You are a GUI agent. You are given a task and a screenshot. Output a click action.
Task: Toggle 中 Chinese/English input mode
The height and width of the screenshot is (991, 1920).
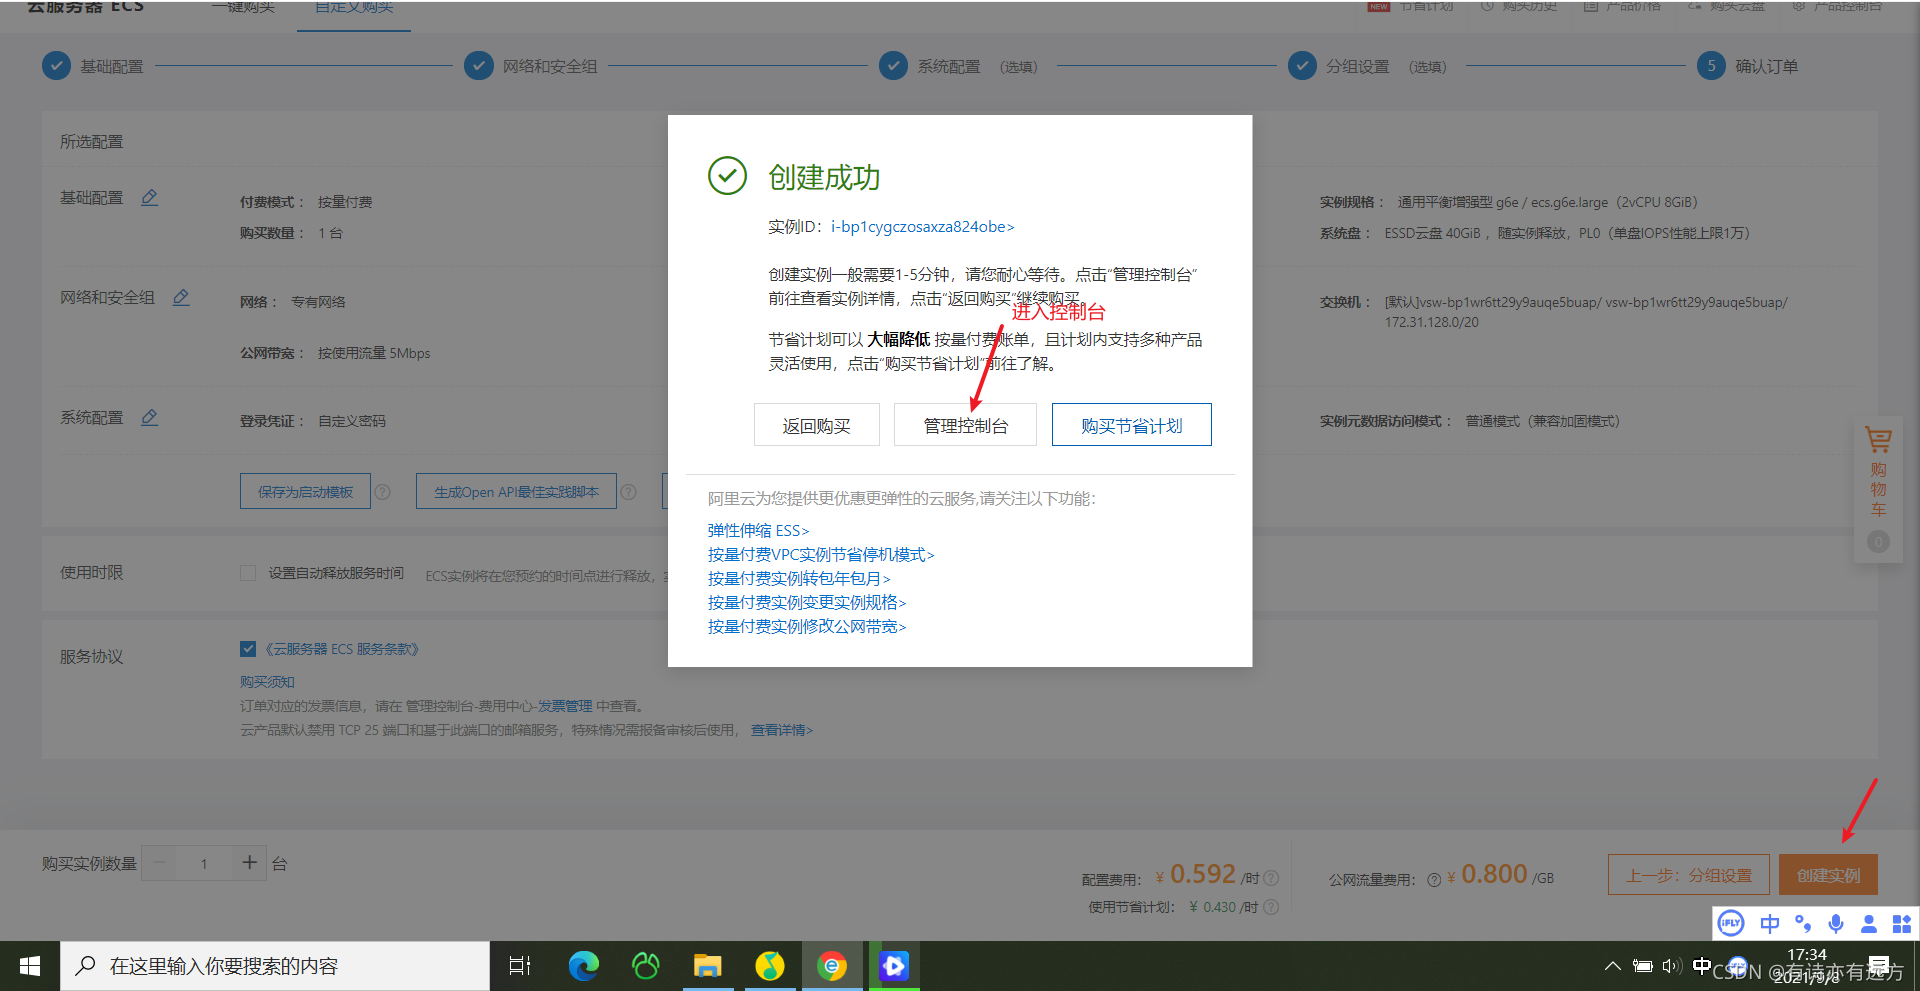click(x=1769, y=923)
